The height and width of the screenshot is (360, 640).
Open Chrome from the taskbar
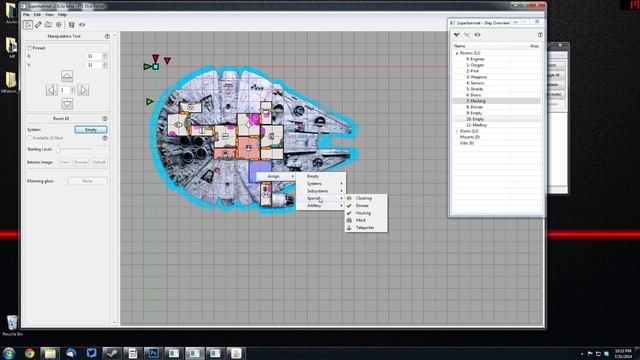click(x=29, y=353)
